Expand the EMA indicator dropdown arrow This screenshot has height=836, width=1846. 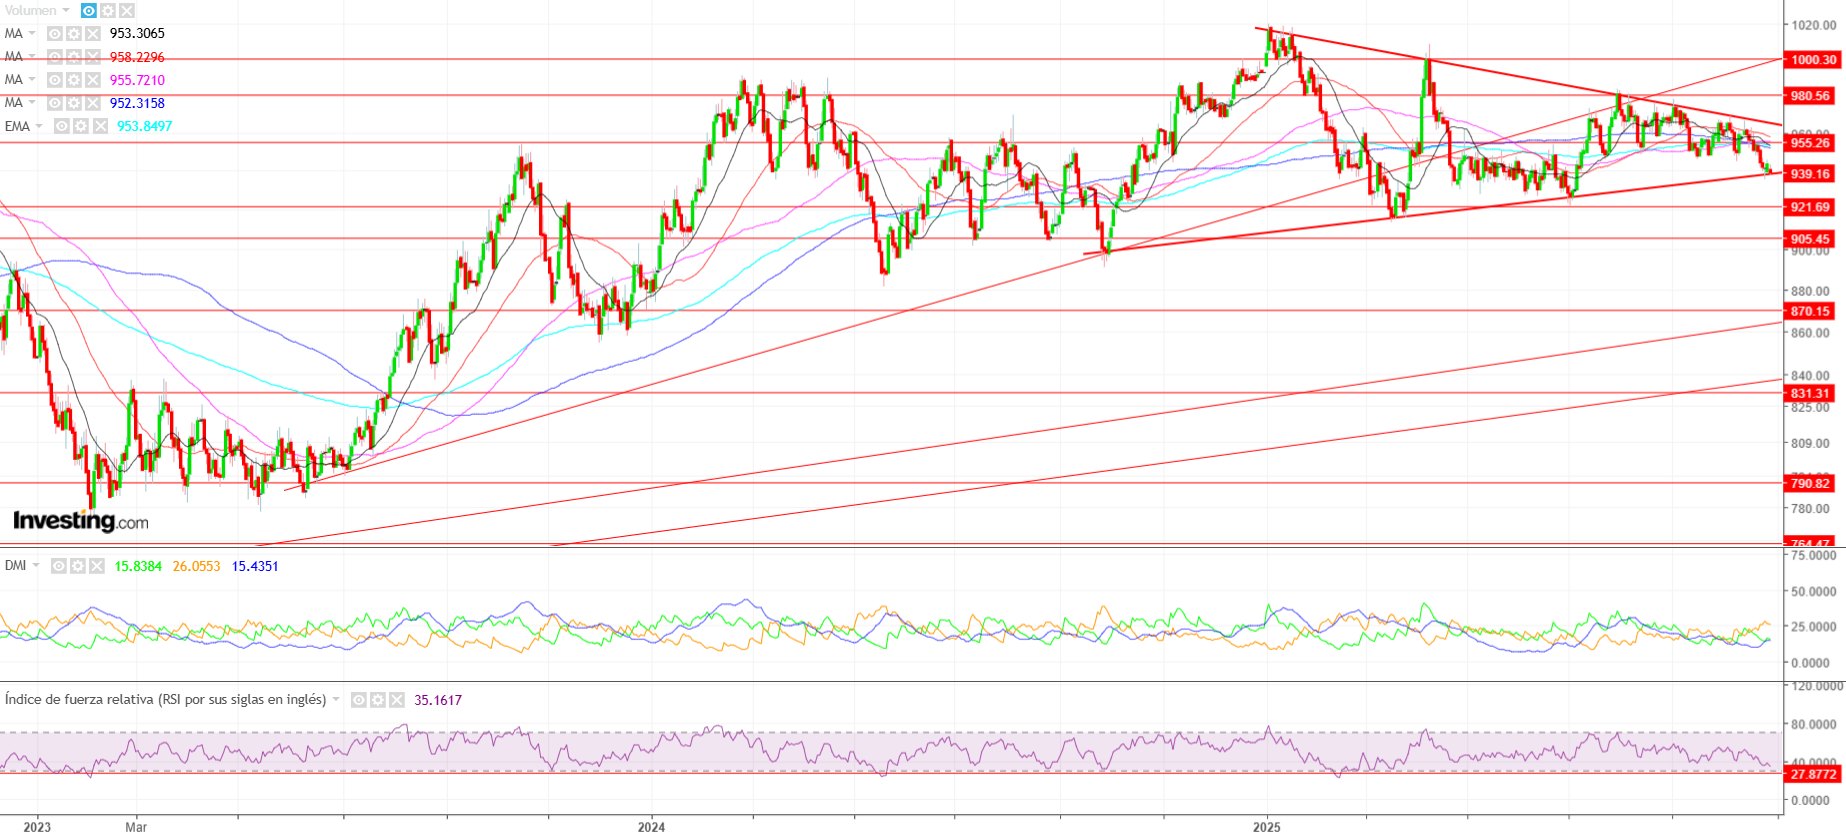[x=39, y=126]
